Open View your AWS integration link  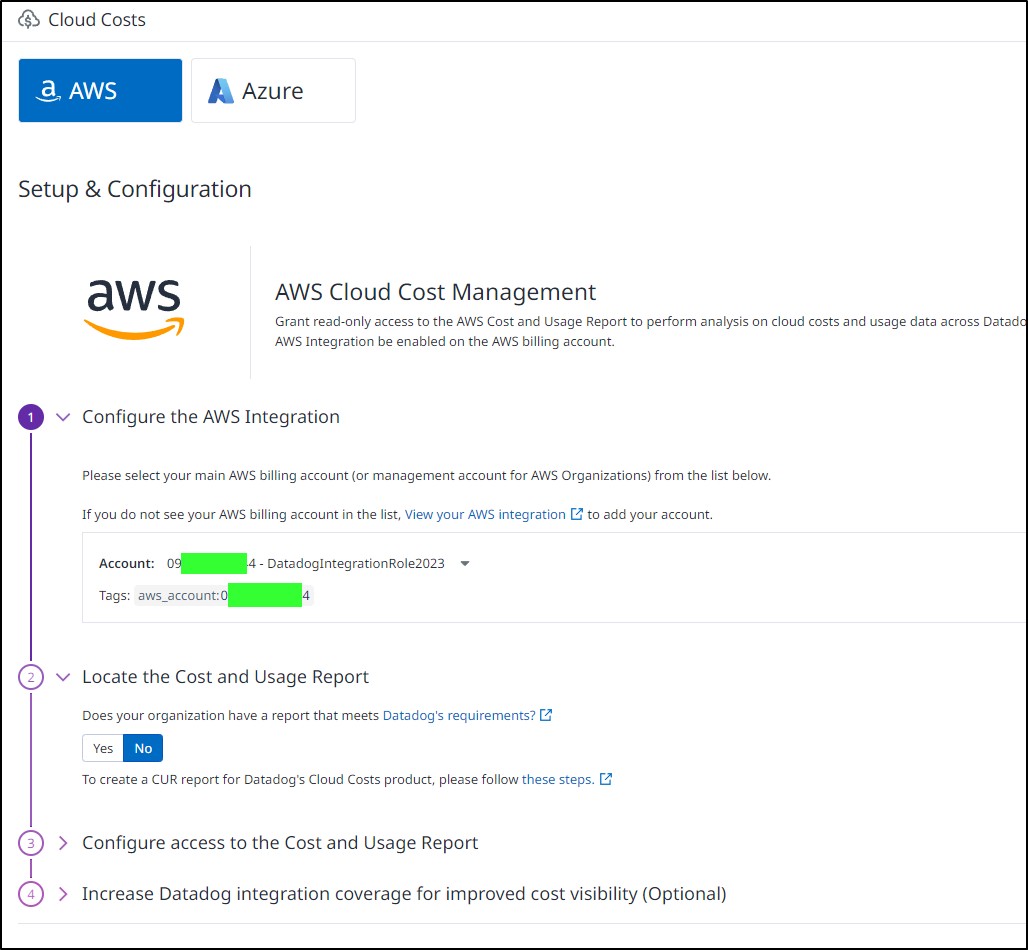click(x=485, y=515)
